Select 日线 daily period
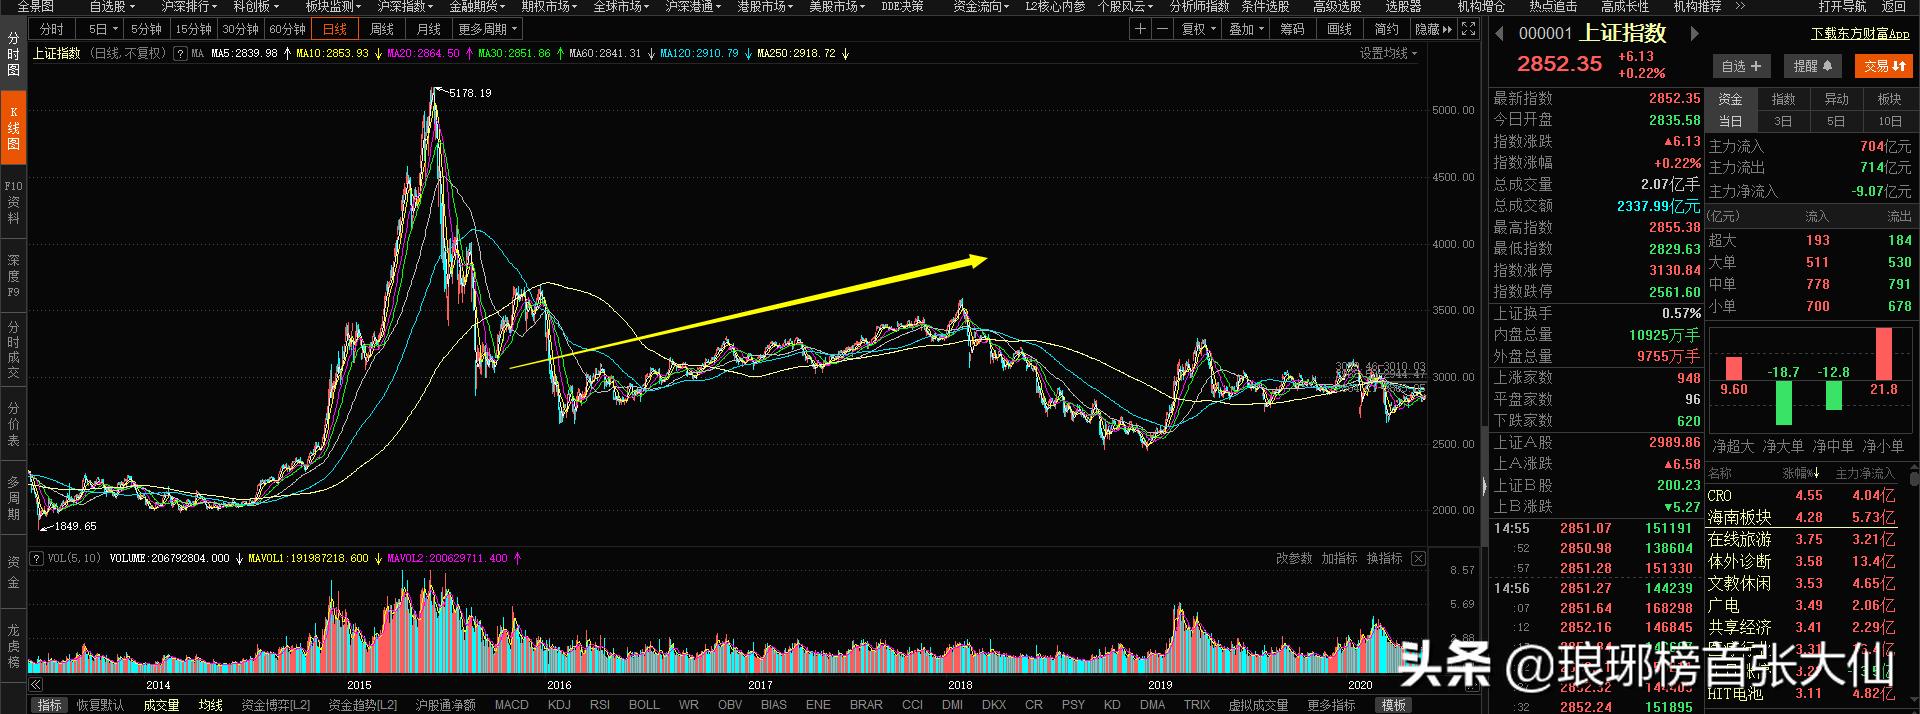 334,29
